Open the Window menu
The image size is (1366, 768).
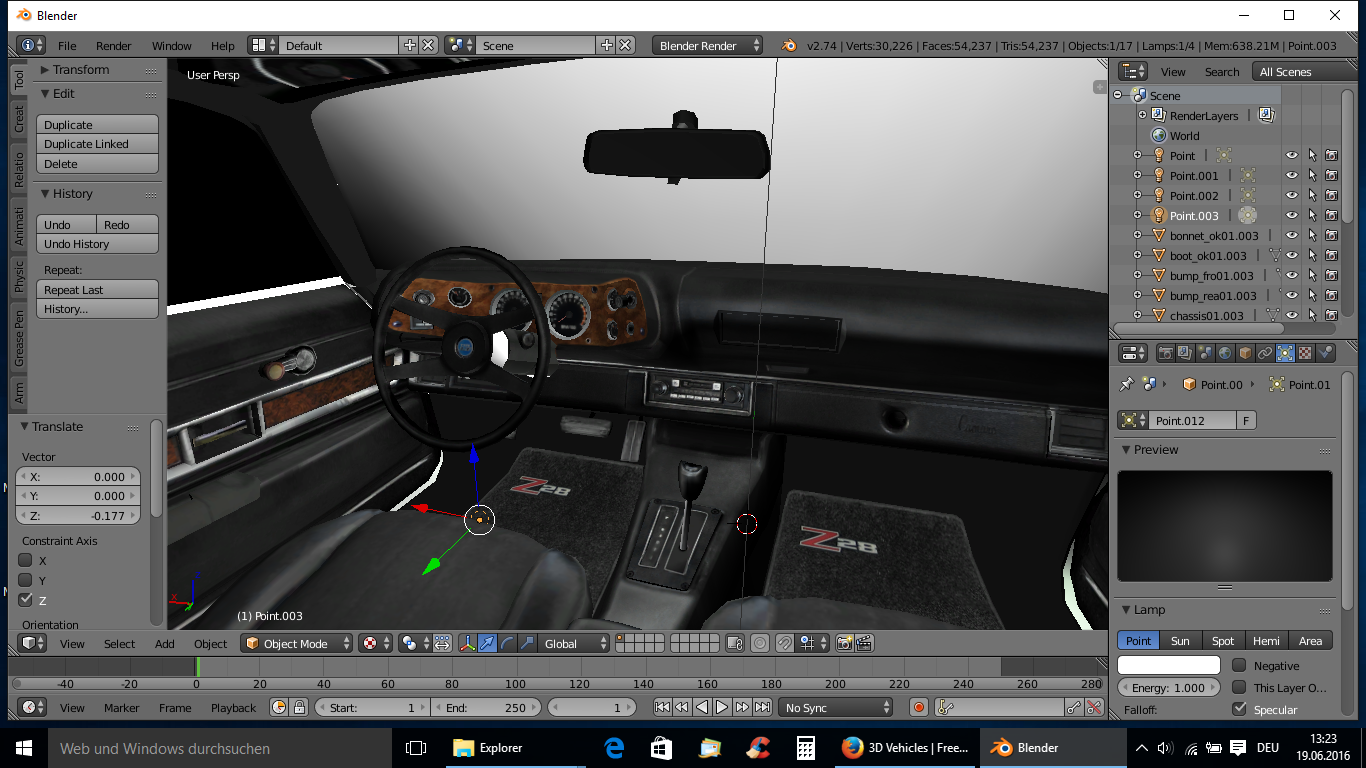172,45
